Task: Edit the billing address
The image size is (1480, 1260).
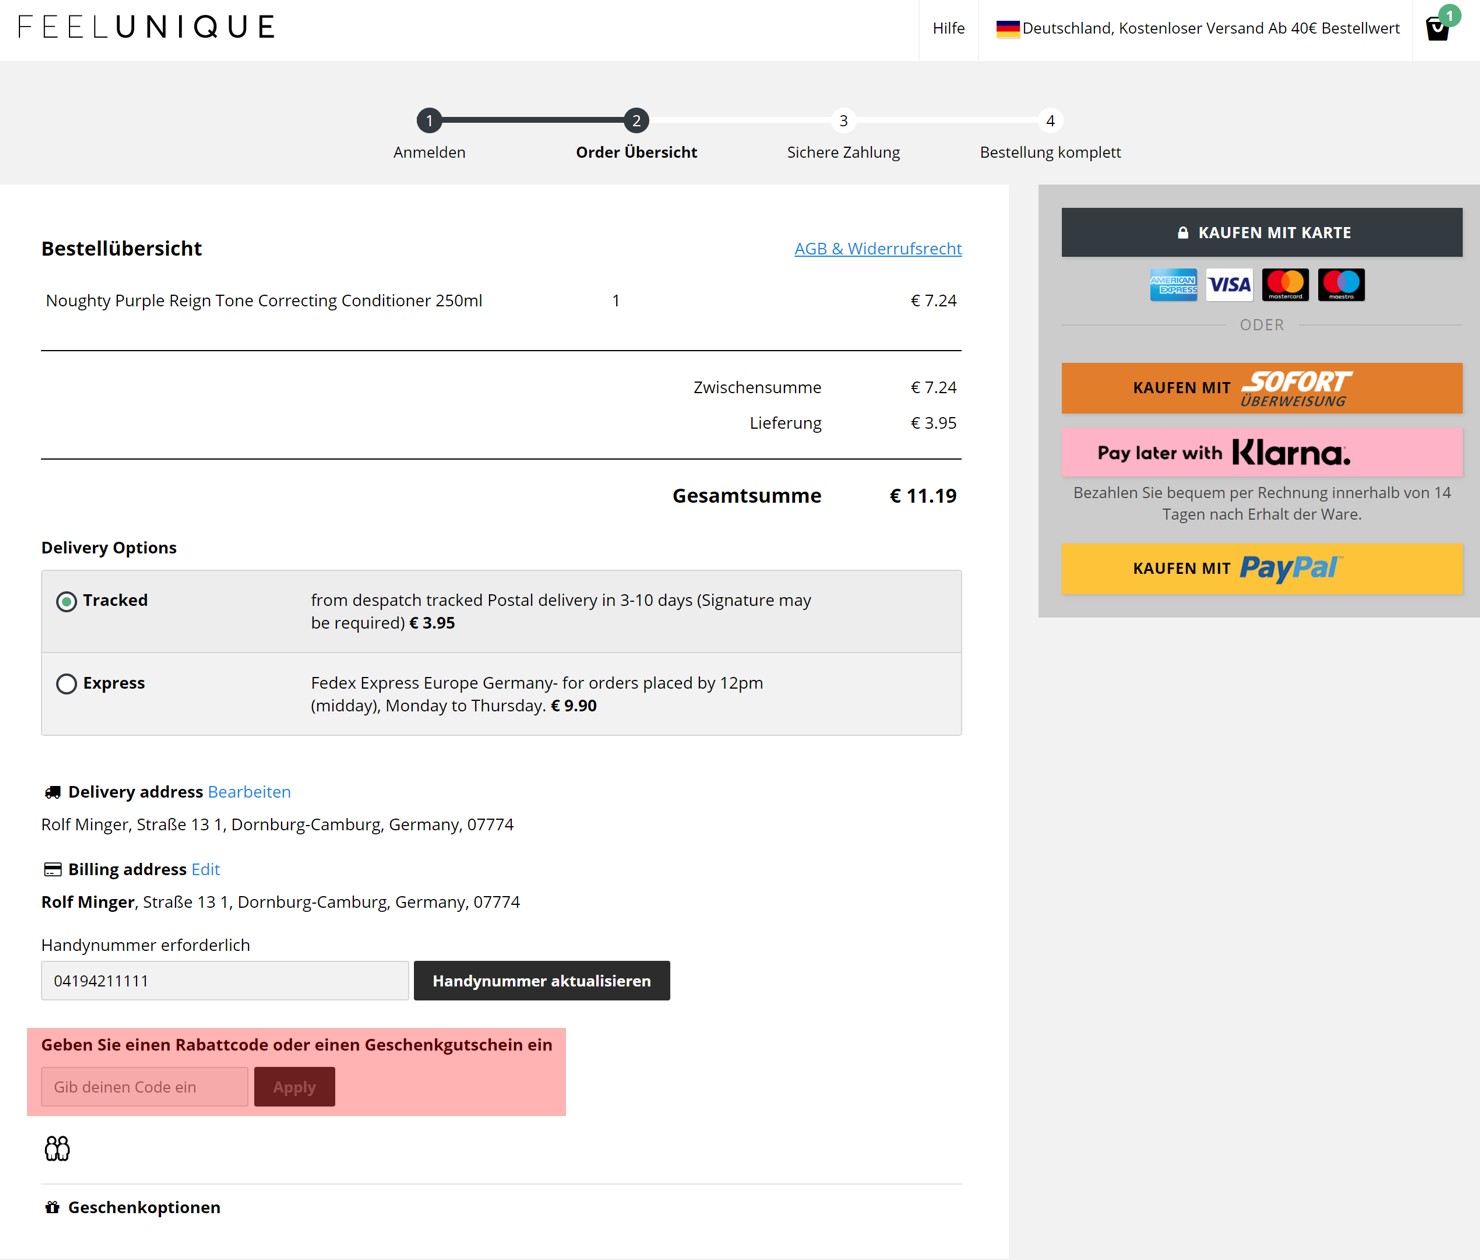Action: pos(205,869)
